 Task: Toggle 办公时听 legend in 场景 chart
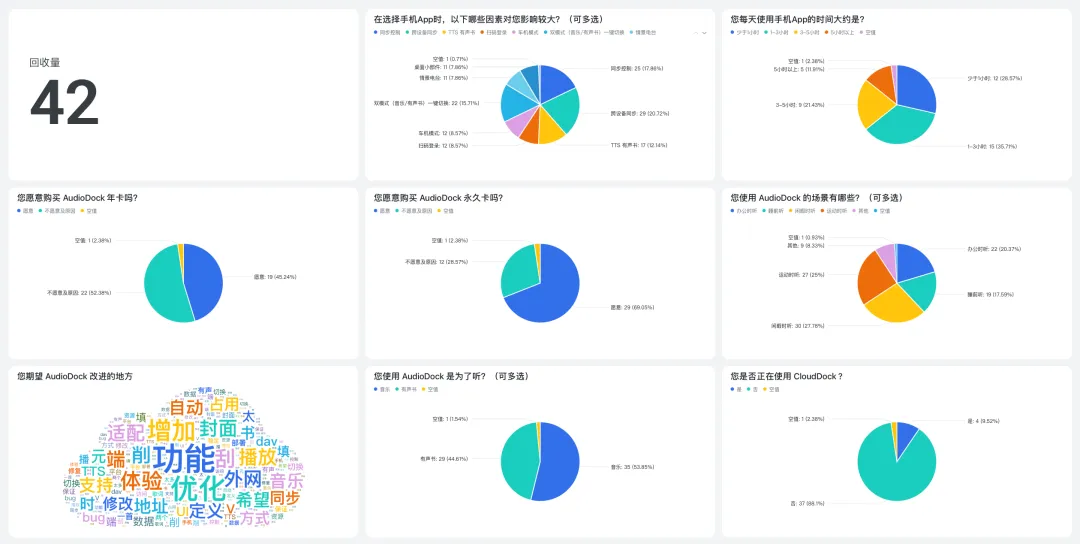745,210
